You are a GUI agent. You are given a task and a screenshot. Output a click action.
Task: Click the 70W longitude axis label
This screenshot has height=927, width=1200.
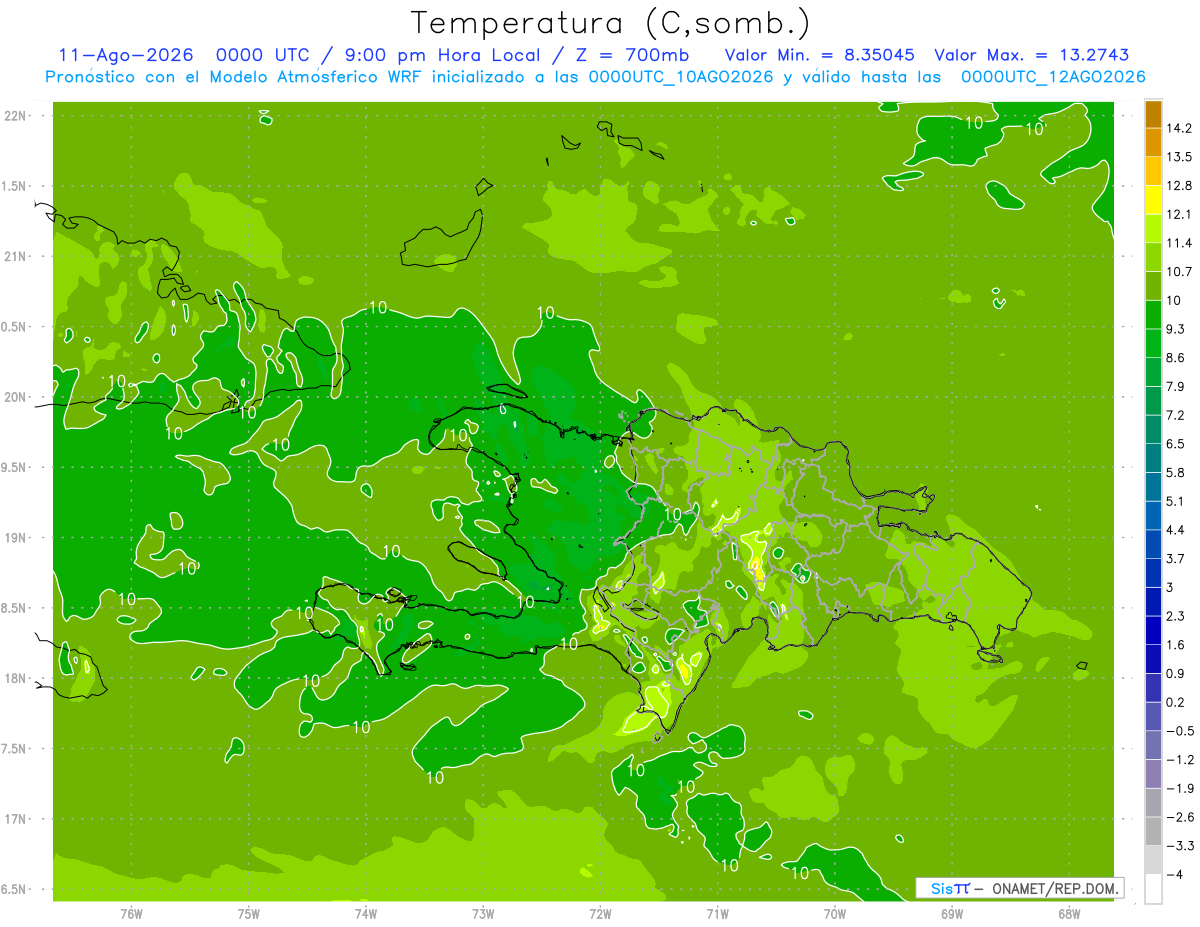pos(835,913)
